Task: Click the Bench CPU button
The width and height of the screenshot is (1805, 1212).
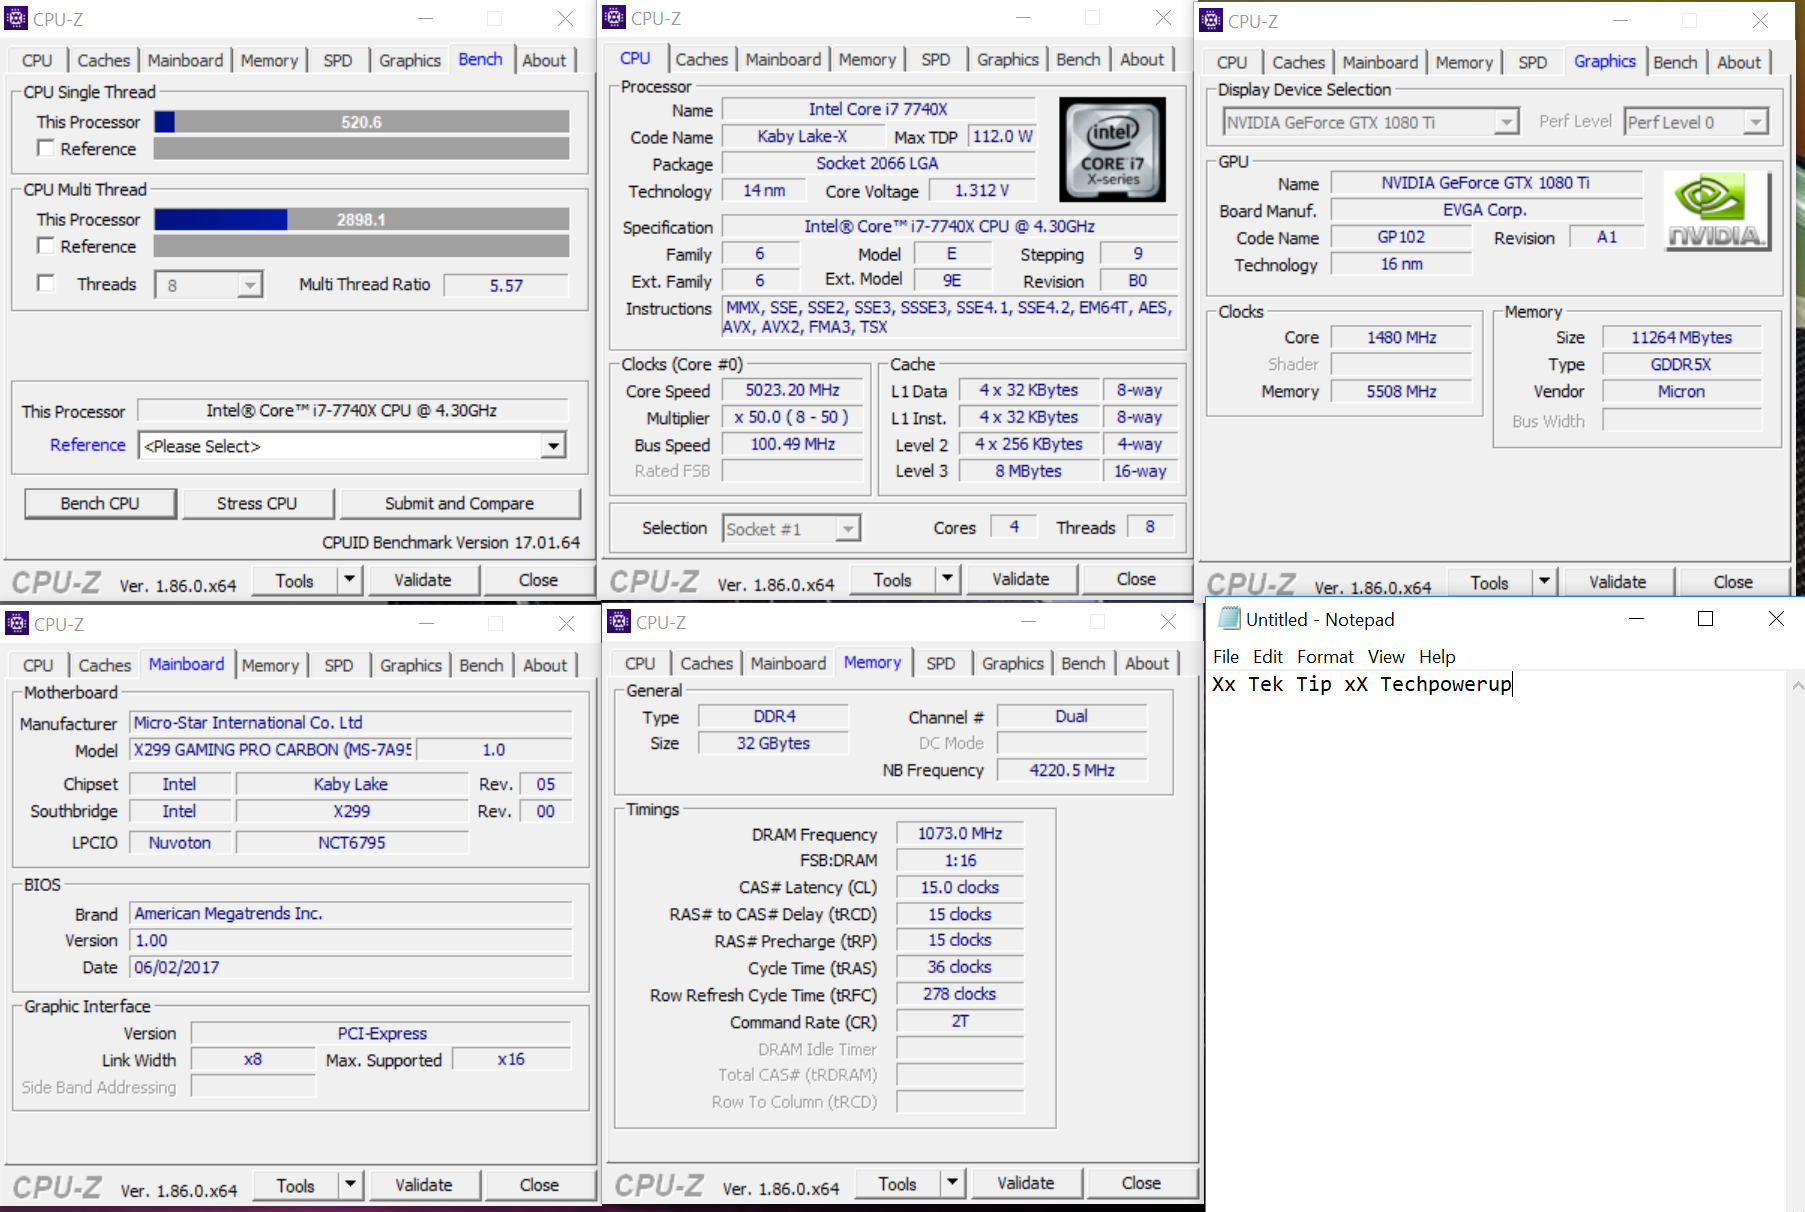Action: (x=100, y=503)
